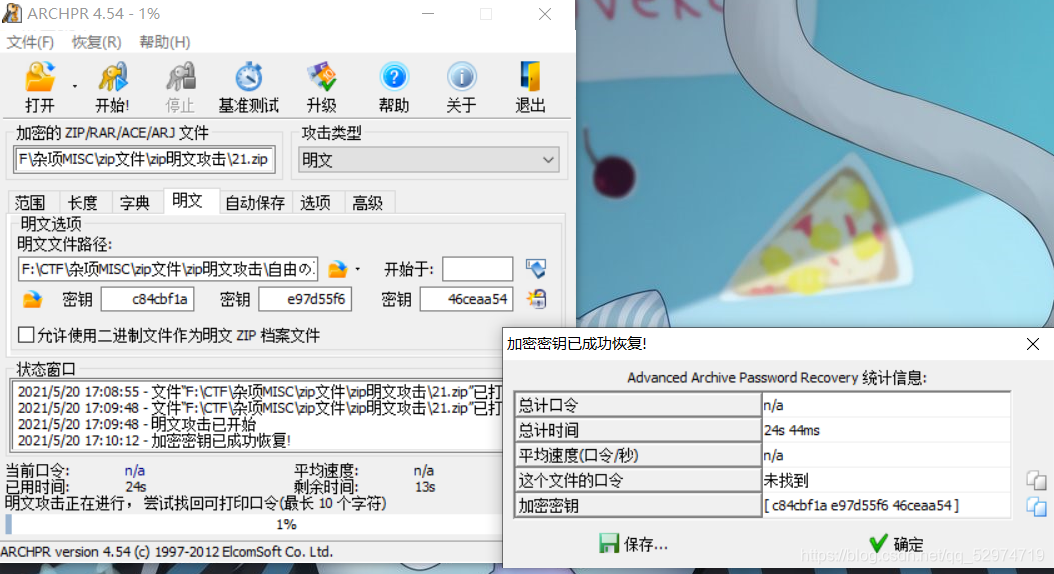This screenshot has width=1054, height=574.
Task: Click the key field containing e97d55f6
Action: point(306,299)
